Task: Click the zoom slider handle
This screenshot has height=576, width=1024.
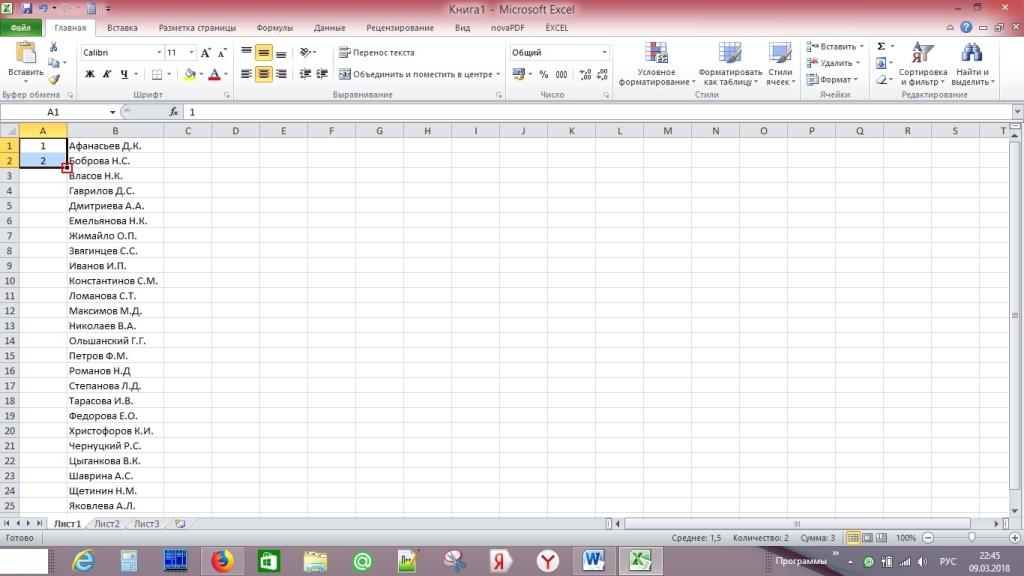Action: click(971, 538)
